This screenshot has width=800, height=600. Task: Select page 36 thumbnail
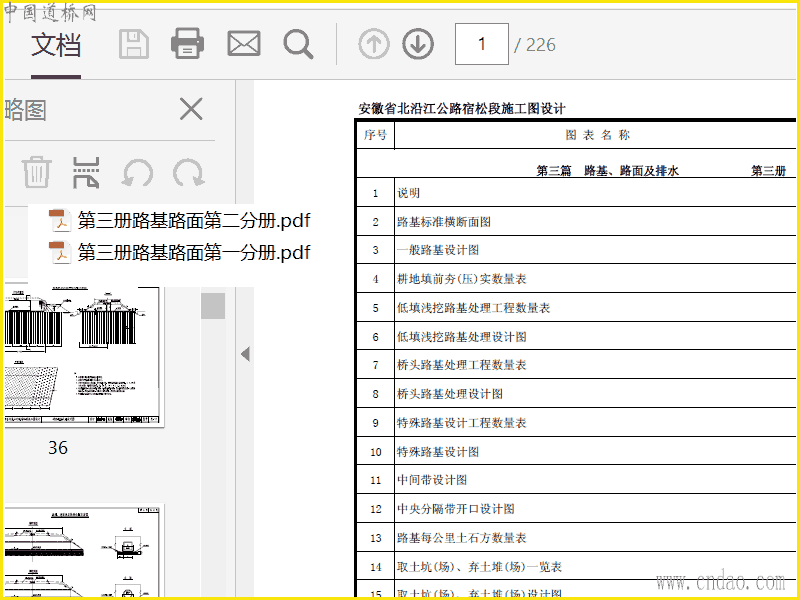(x=84, y=356)
